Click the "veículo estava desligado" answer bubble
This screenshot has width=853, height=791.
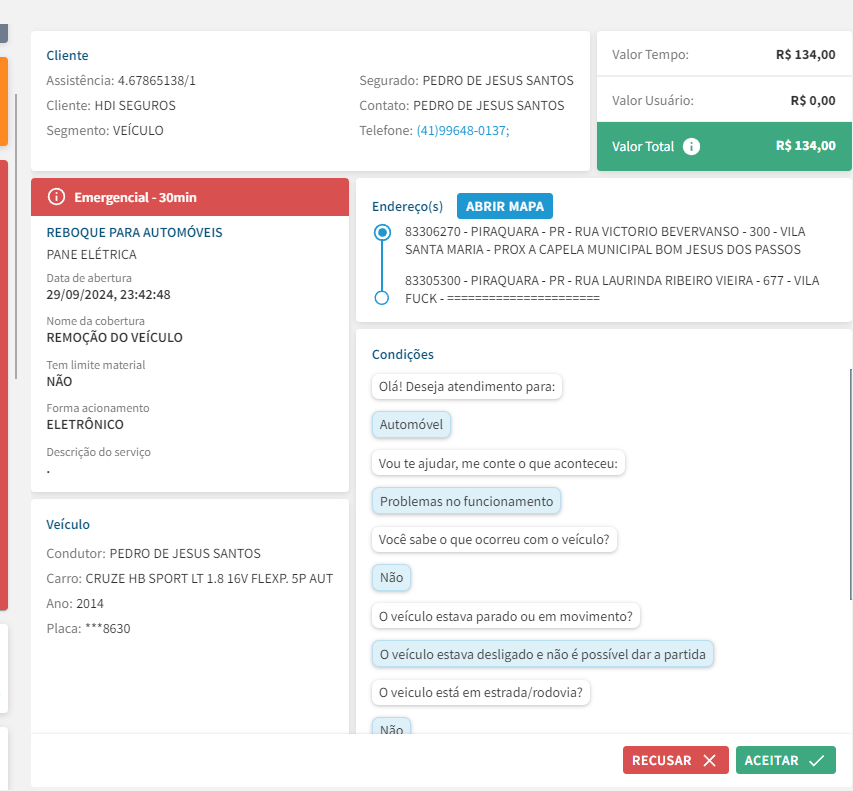tap(543, 655)
